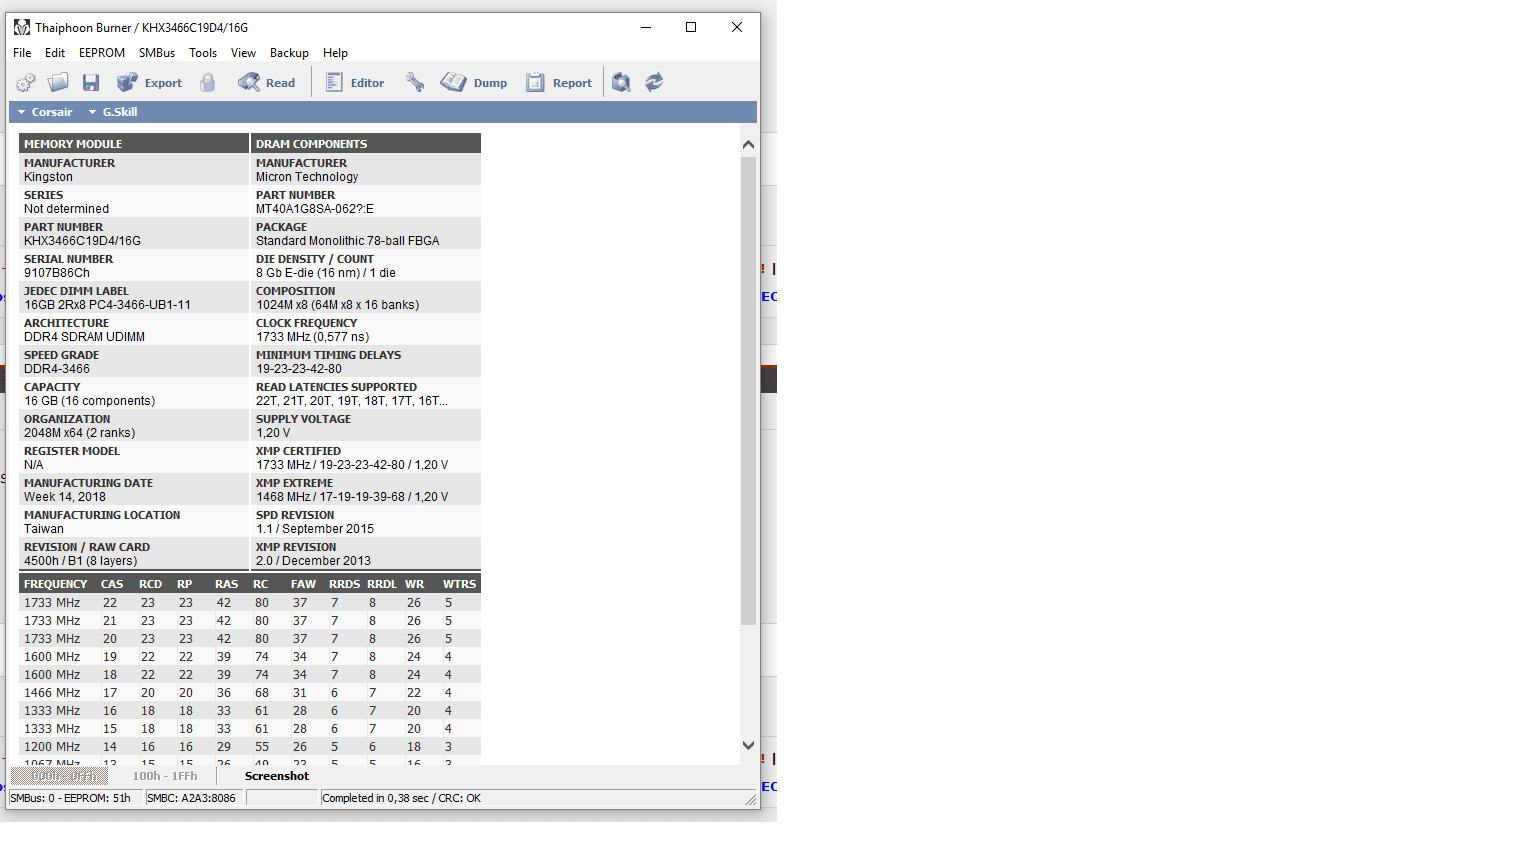Click the XMP Certified profile value

click(x=352, y=465)
